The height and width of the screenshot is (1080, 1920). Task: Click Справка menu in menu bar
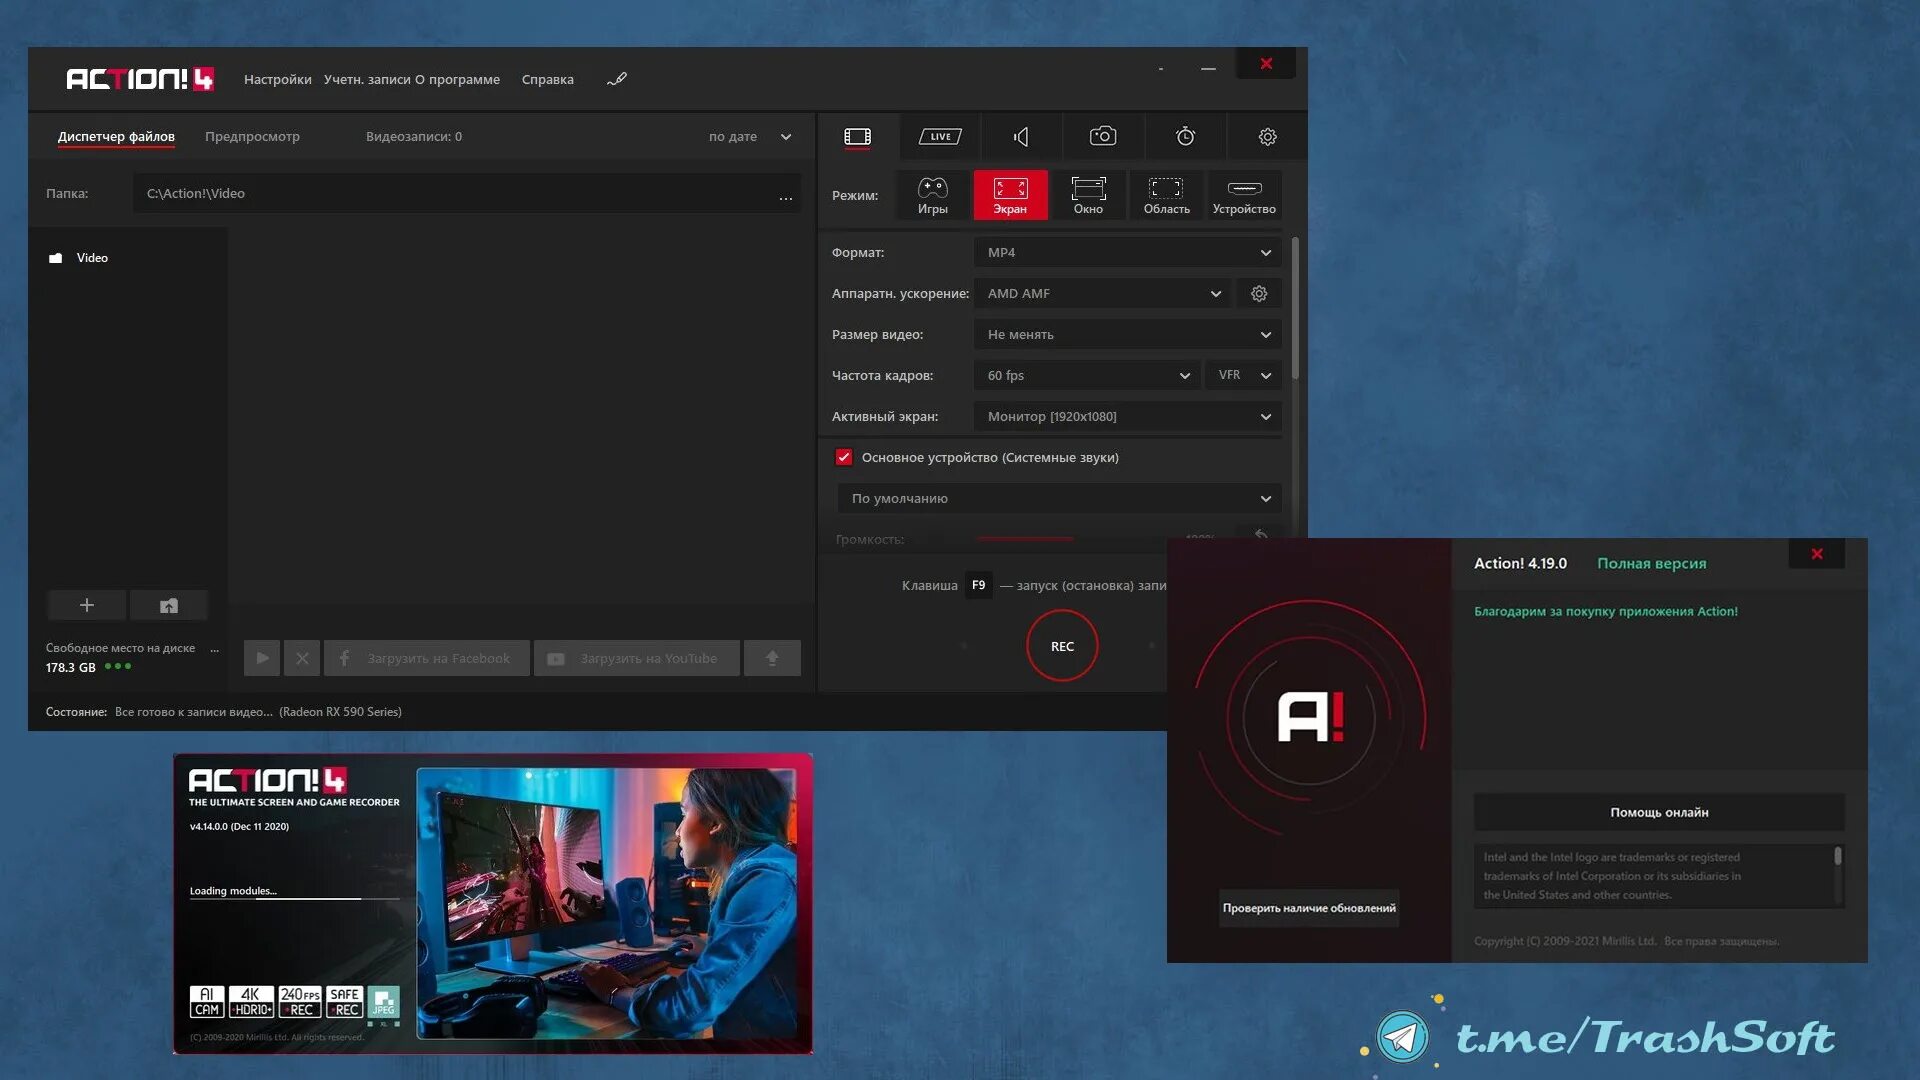point(549,79)
